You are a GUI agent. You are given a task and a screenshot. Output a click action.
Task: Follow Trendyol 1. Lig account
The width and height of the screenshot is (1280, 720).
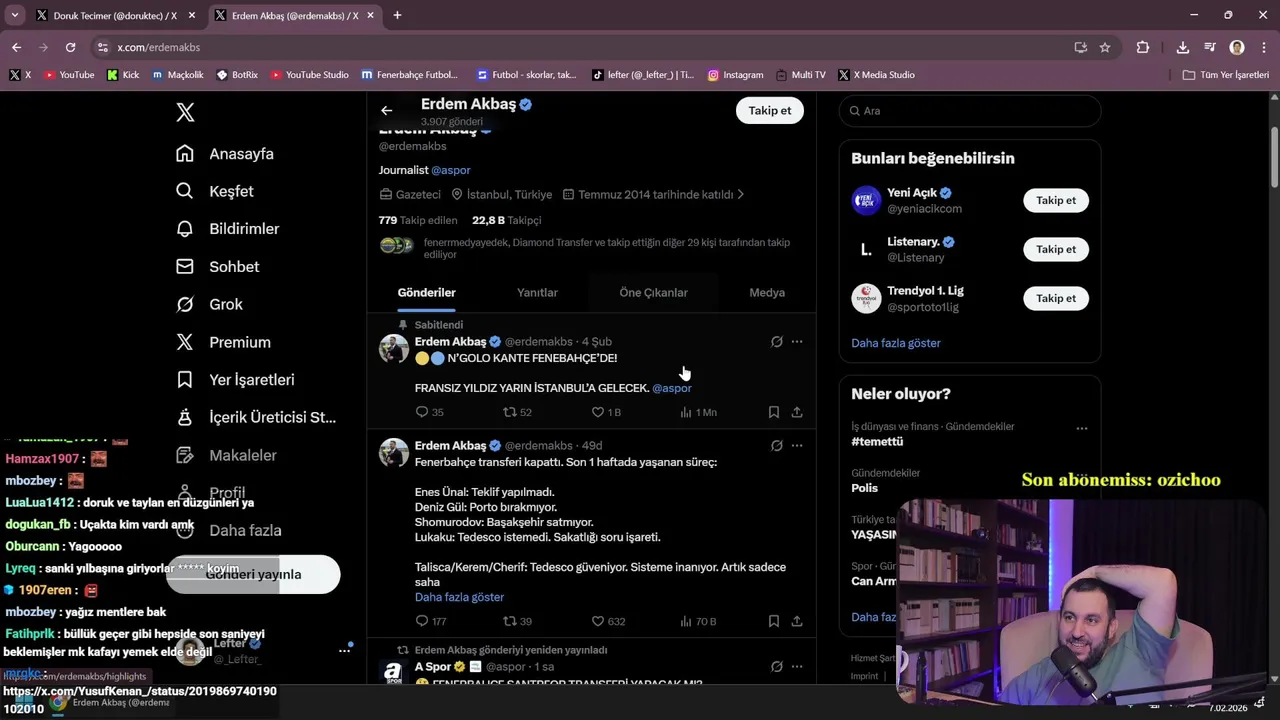[1056, 299]
